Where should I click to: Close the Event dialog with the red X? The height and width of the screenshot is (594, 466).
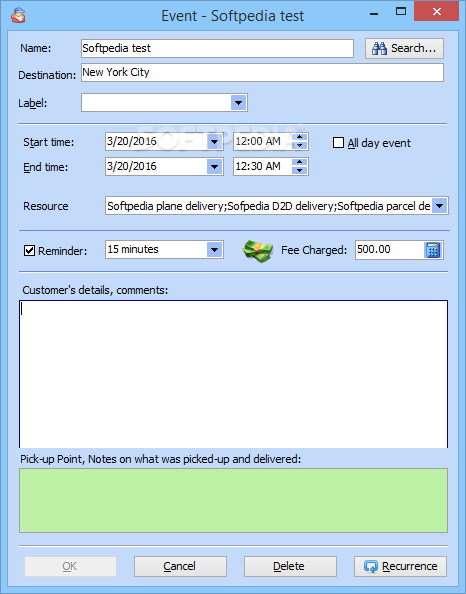[437, 11]
